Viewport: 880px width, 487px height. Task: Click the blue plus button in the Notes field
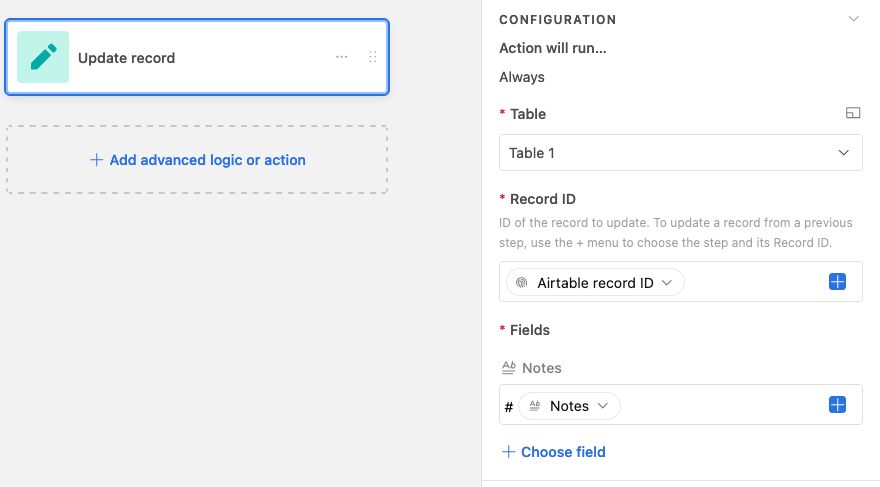coord(837,405)
